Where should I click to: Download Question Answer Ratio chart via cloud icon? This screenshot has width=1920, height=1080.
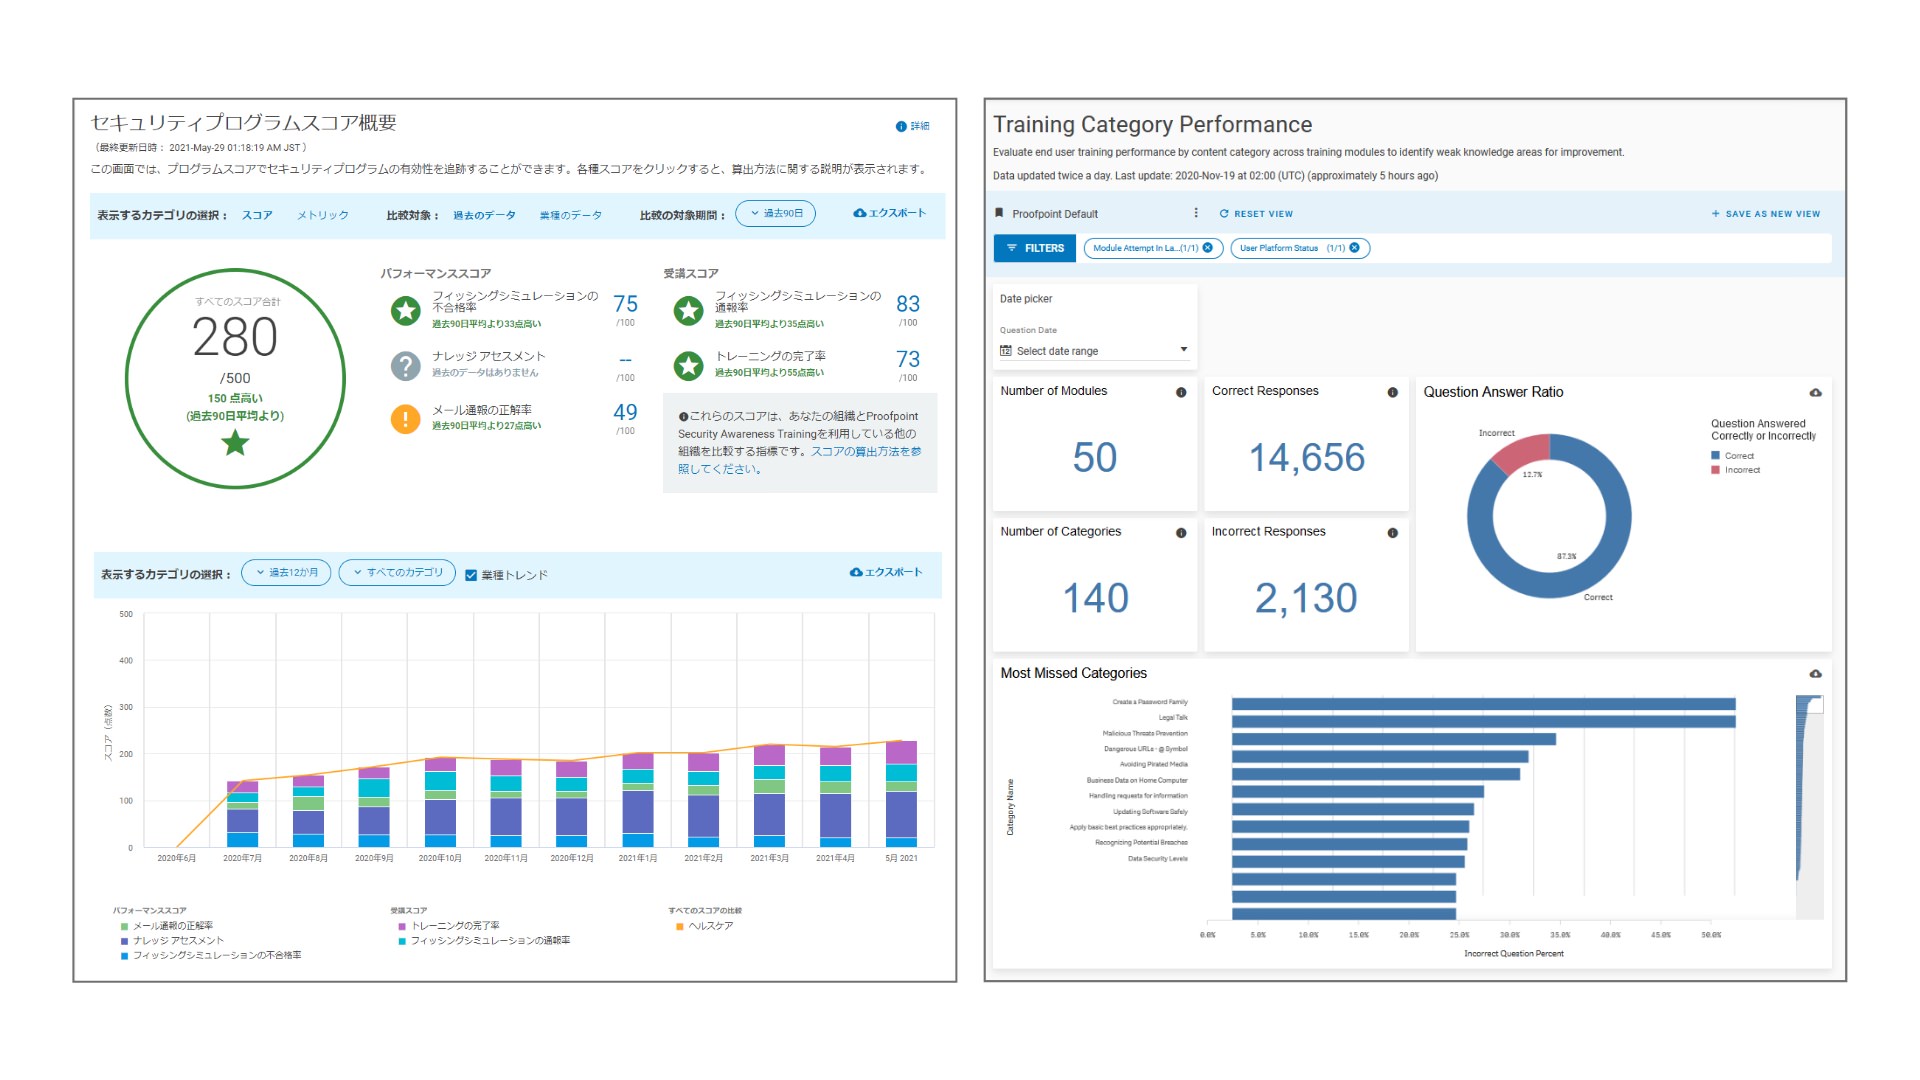coord(1815,392)
